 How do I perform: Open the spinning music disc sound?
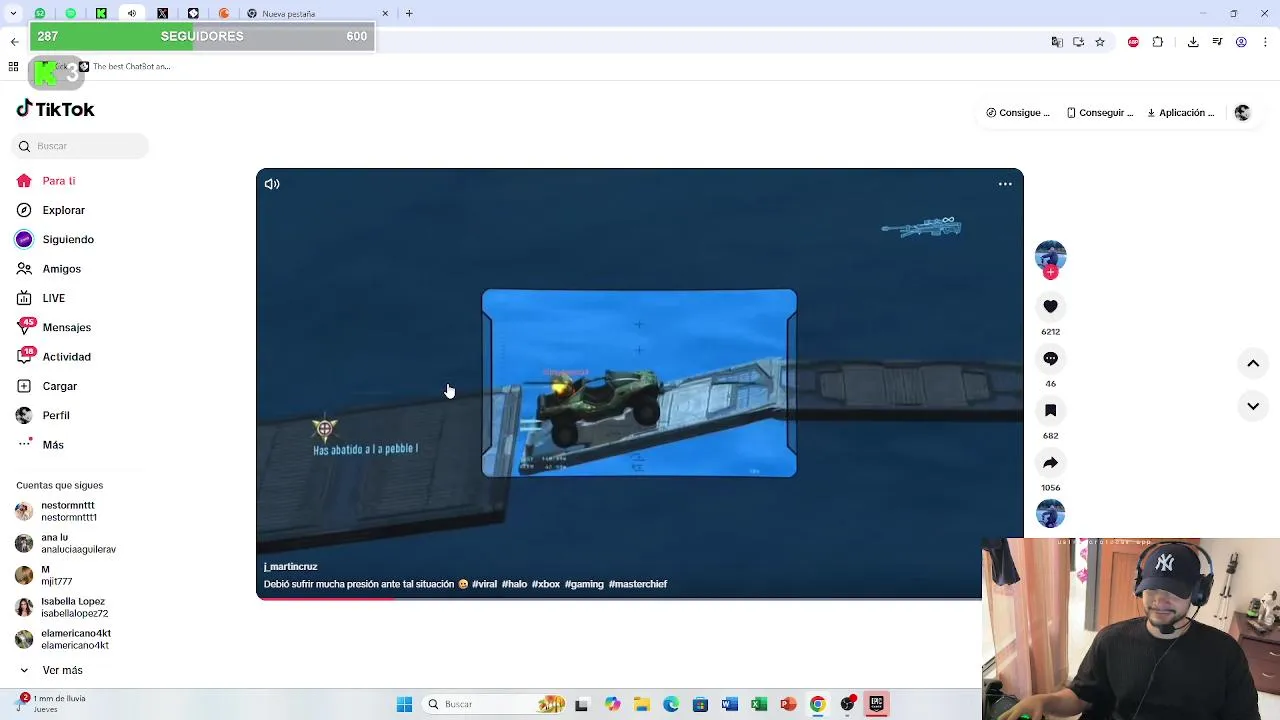point(1050,514)
